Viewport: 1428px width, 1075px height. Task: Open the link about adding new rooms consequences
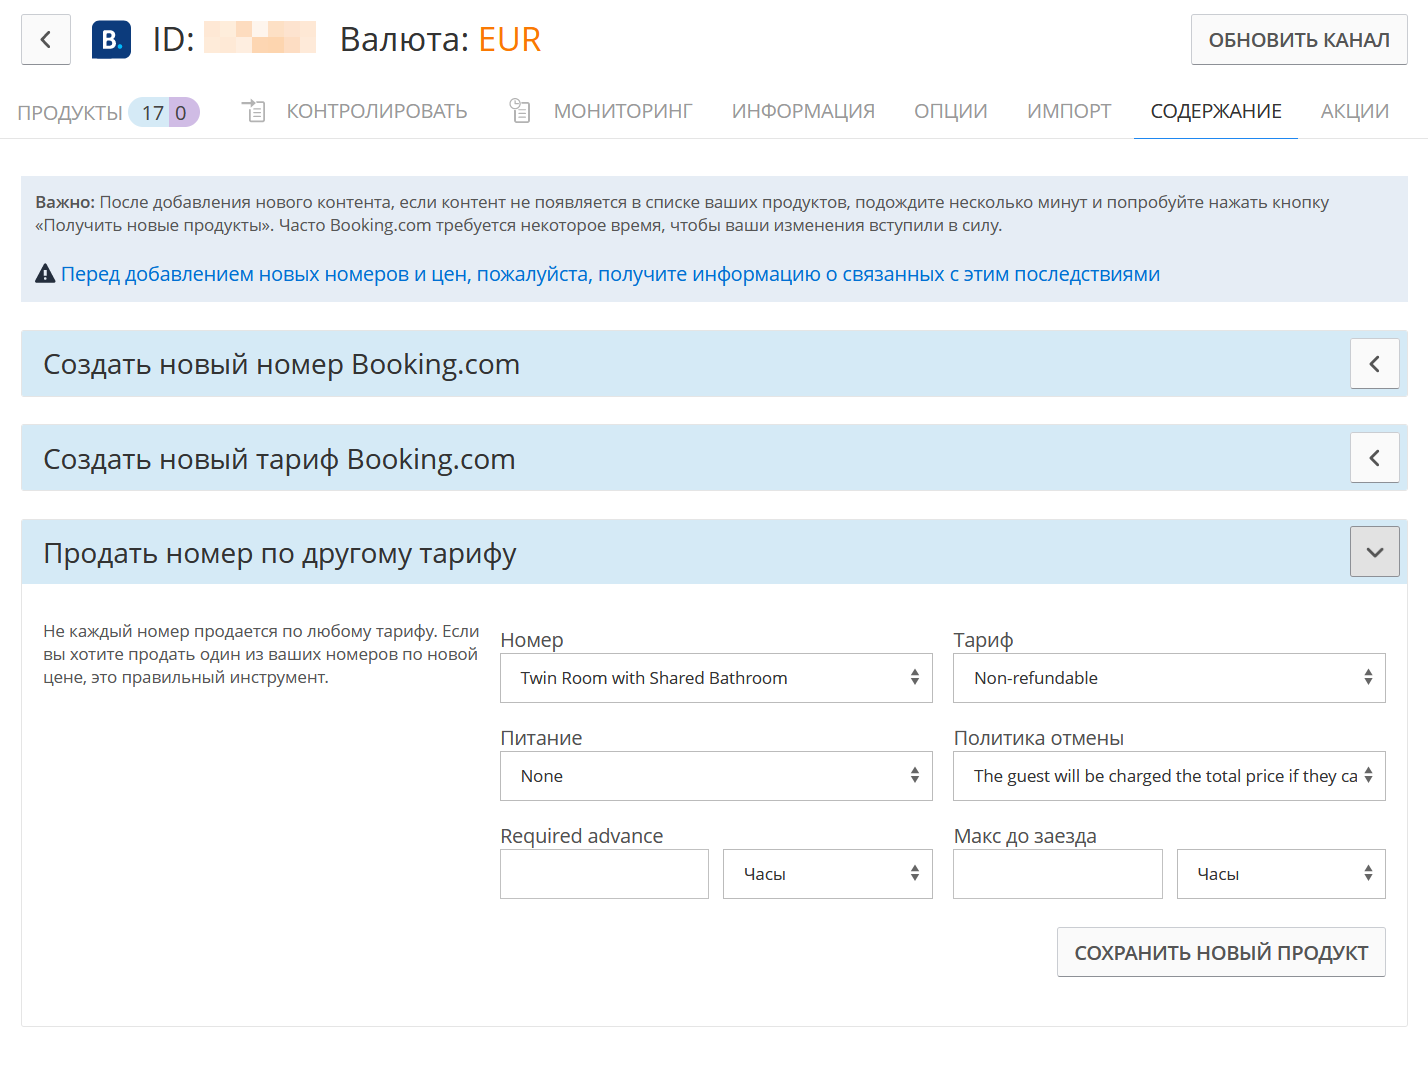click(x=610, y=274)
